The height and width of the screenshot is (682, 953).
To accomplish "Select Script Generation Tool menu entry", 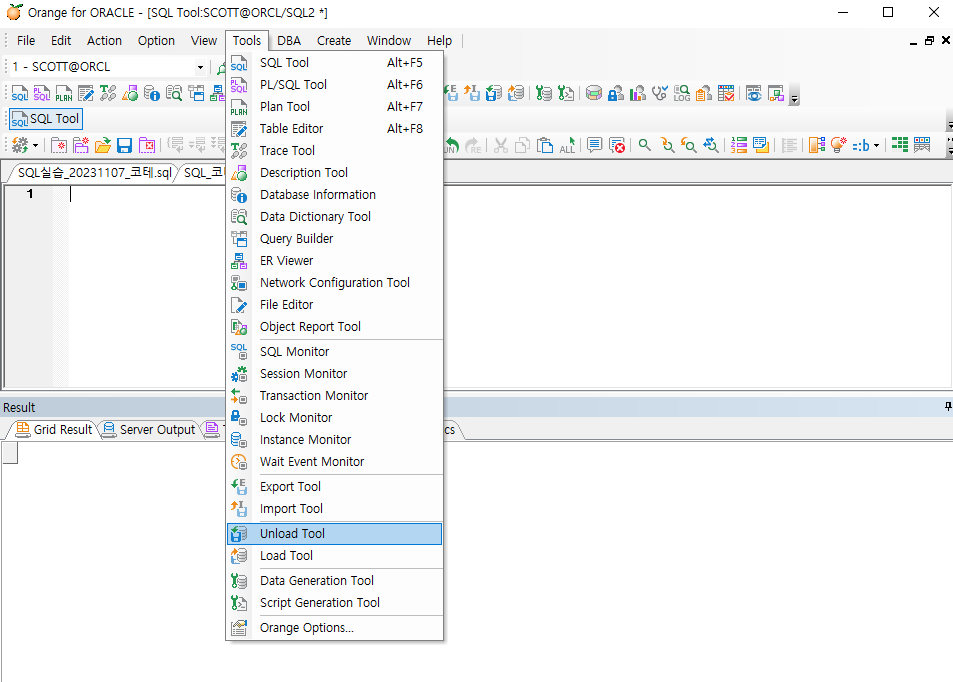I will click(334, 603).
